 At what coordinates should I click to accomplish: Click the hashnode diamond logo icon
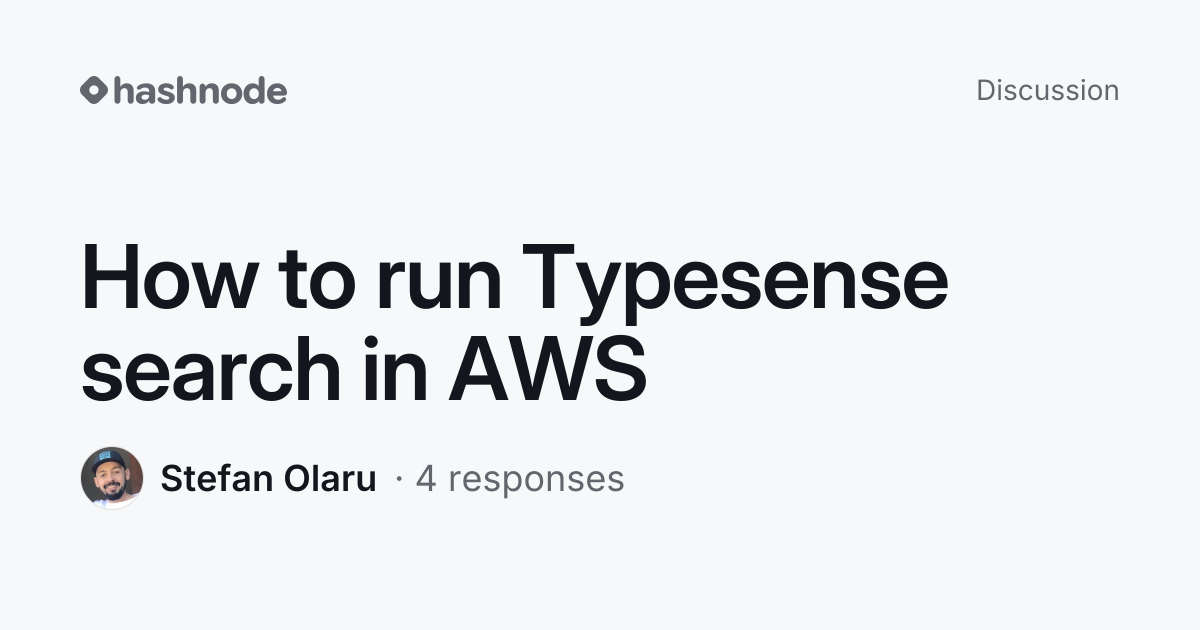[x=93, y=90]
